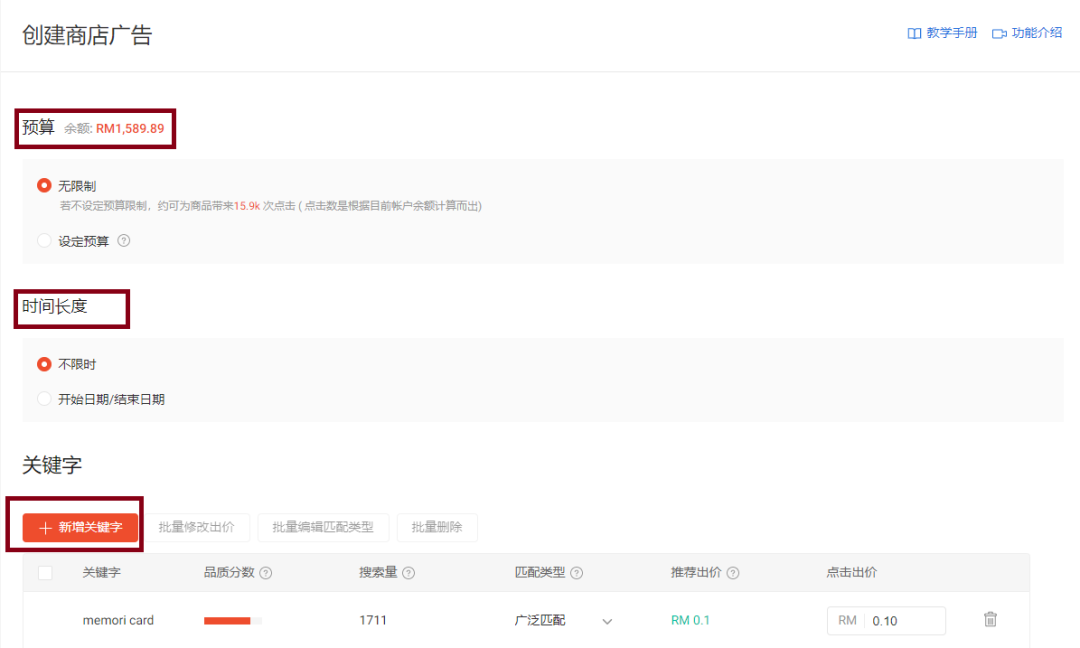The height and width of the screenshot is (648, 1080).
Task: Click the 0.10 bid input field
Action: pyautogui.click(x=897, y=620)
